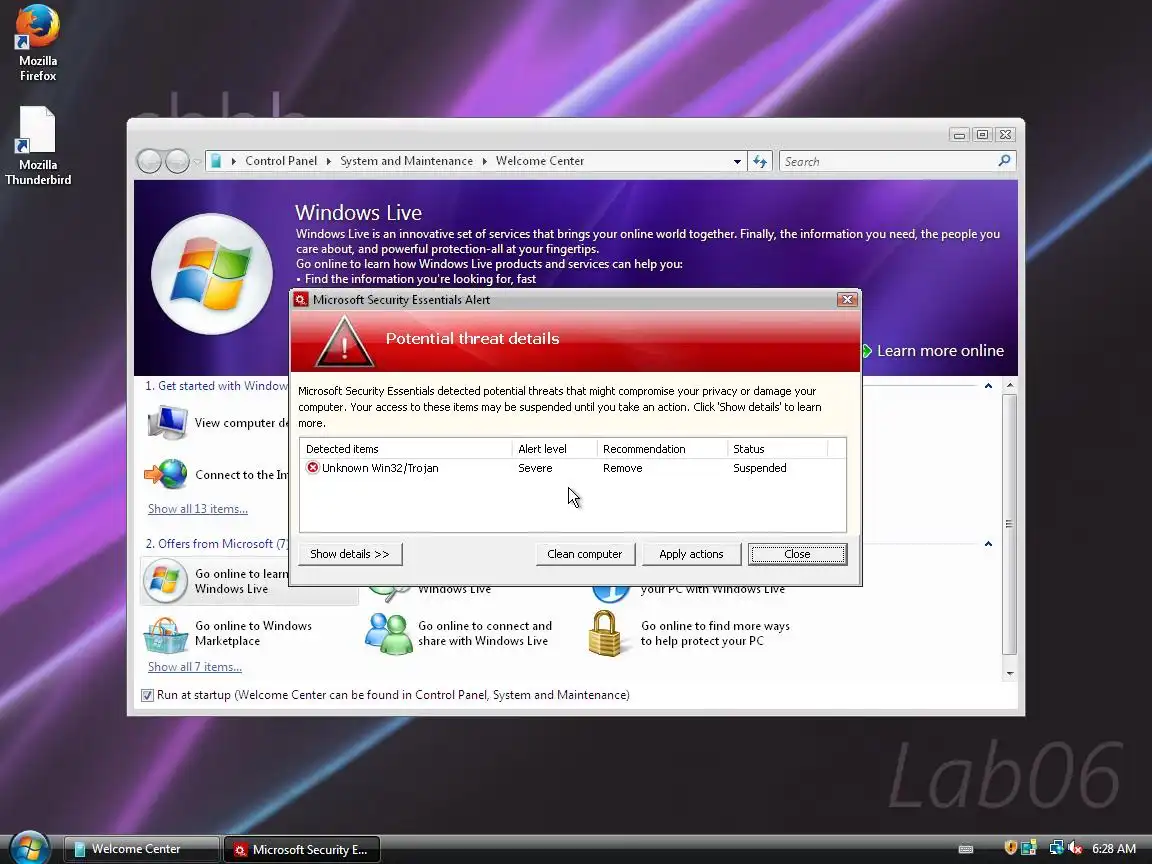Click the colored flag tray icon
1152x864 pixels.
tap(1029, 848)
